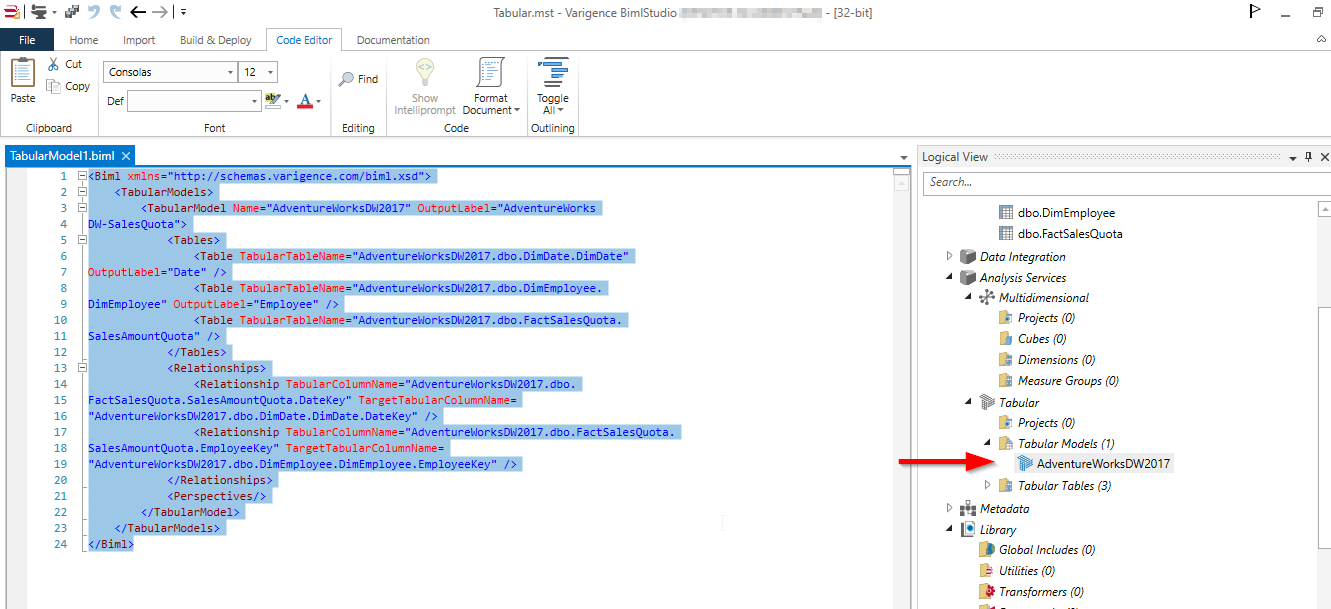The width and height of the screenshot is (1331, 609).
Task: Collapse the TabularModels element on line 2
Action: click(81, 192)
